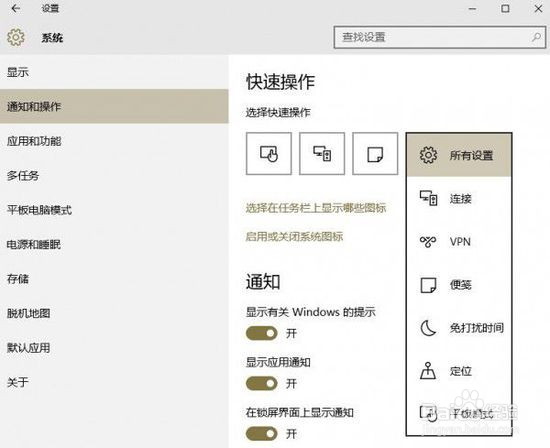This screenshot has height=448, width=550.
Task: Focus the 查找设置 search field
Action: pos(440,37)
